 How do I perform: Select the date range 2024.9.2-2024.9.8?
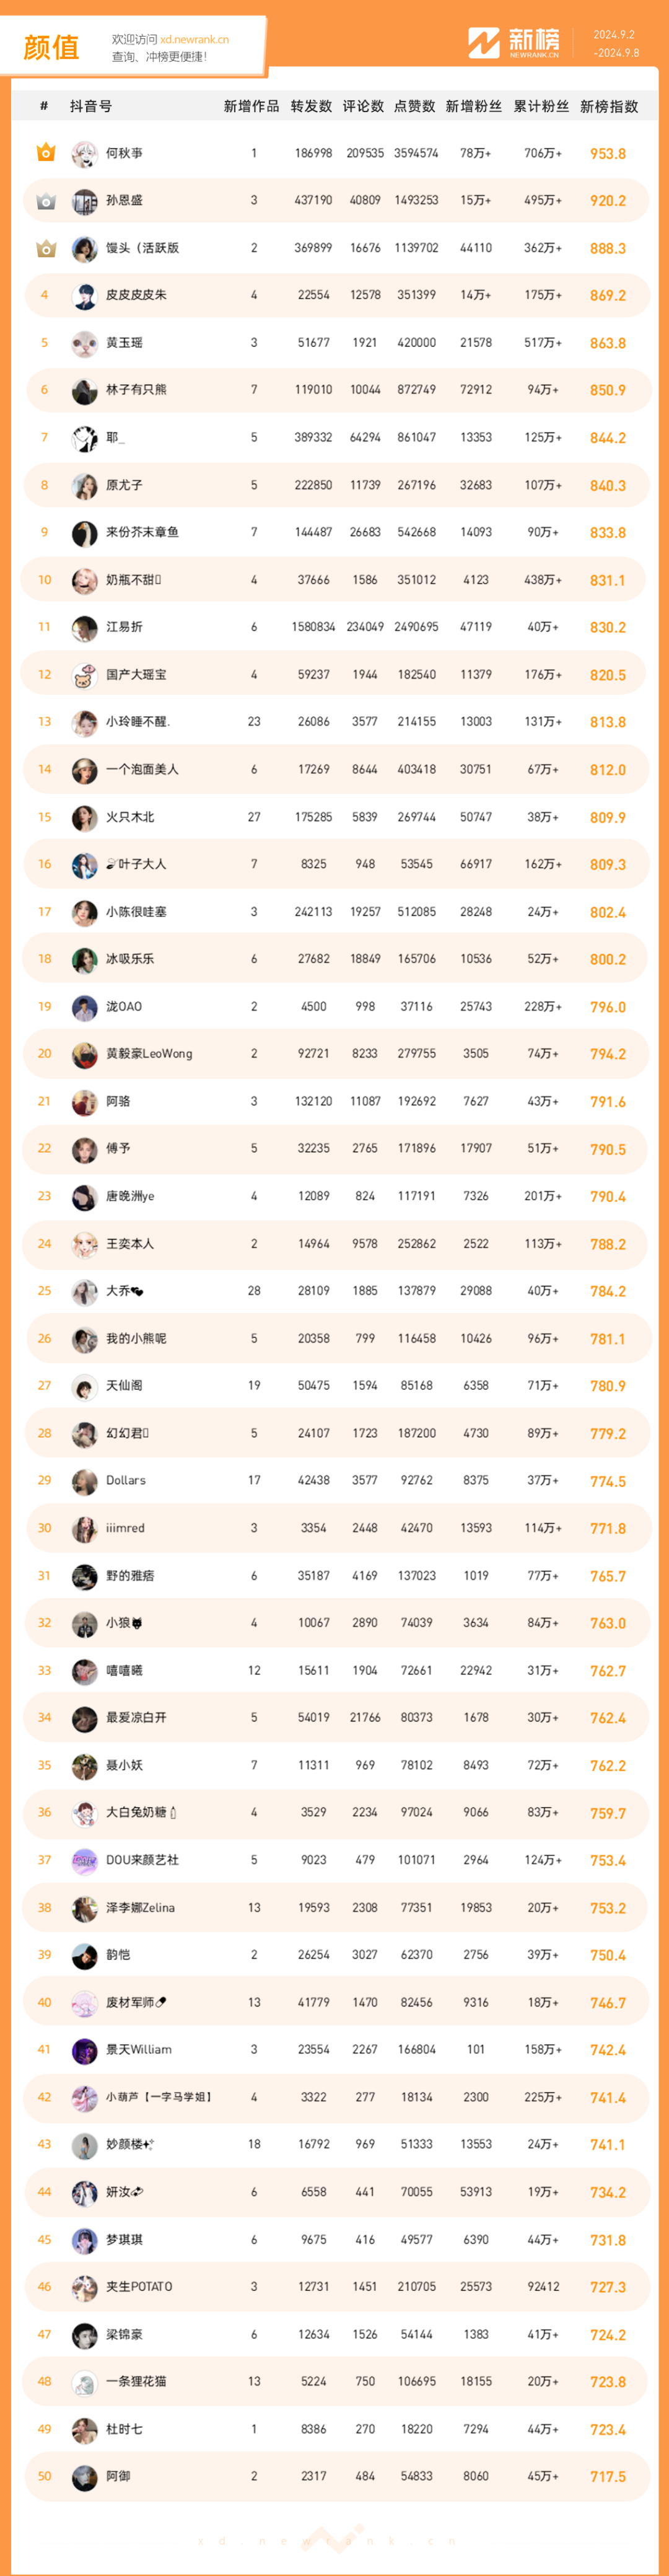click(614, 44)
